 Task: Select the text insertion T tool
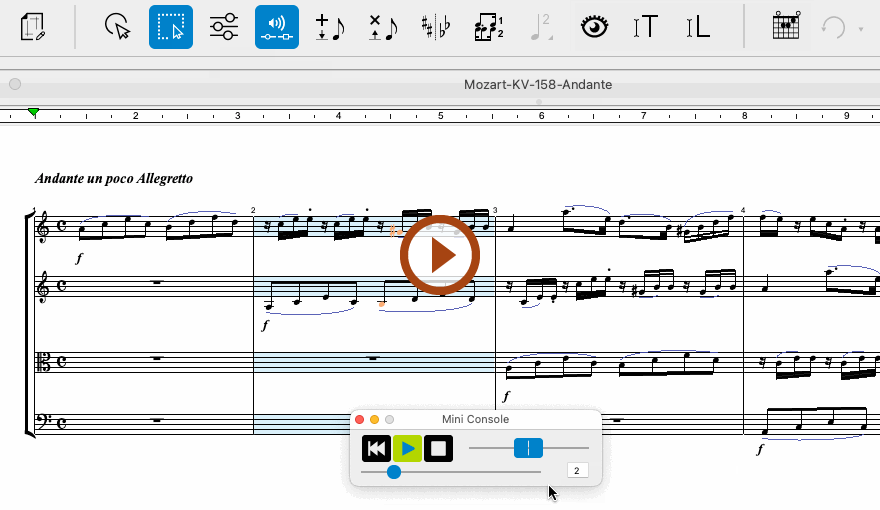pyautogui.click(x=645, y=27)
